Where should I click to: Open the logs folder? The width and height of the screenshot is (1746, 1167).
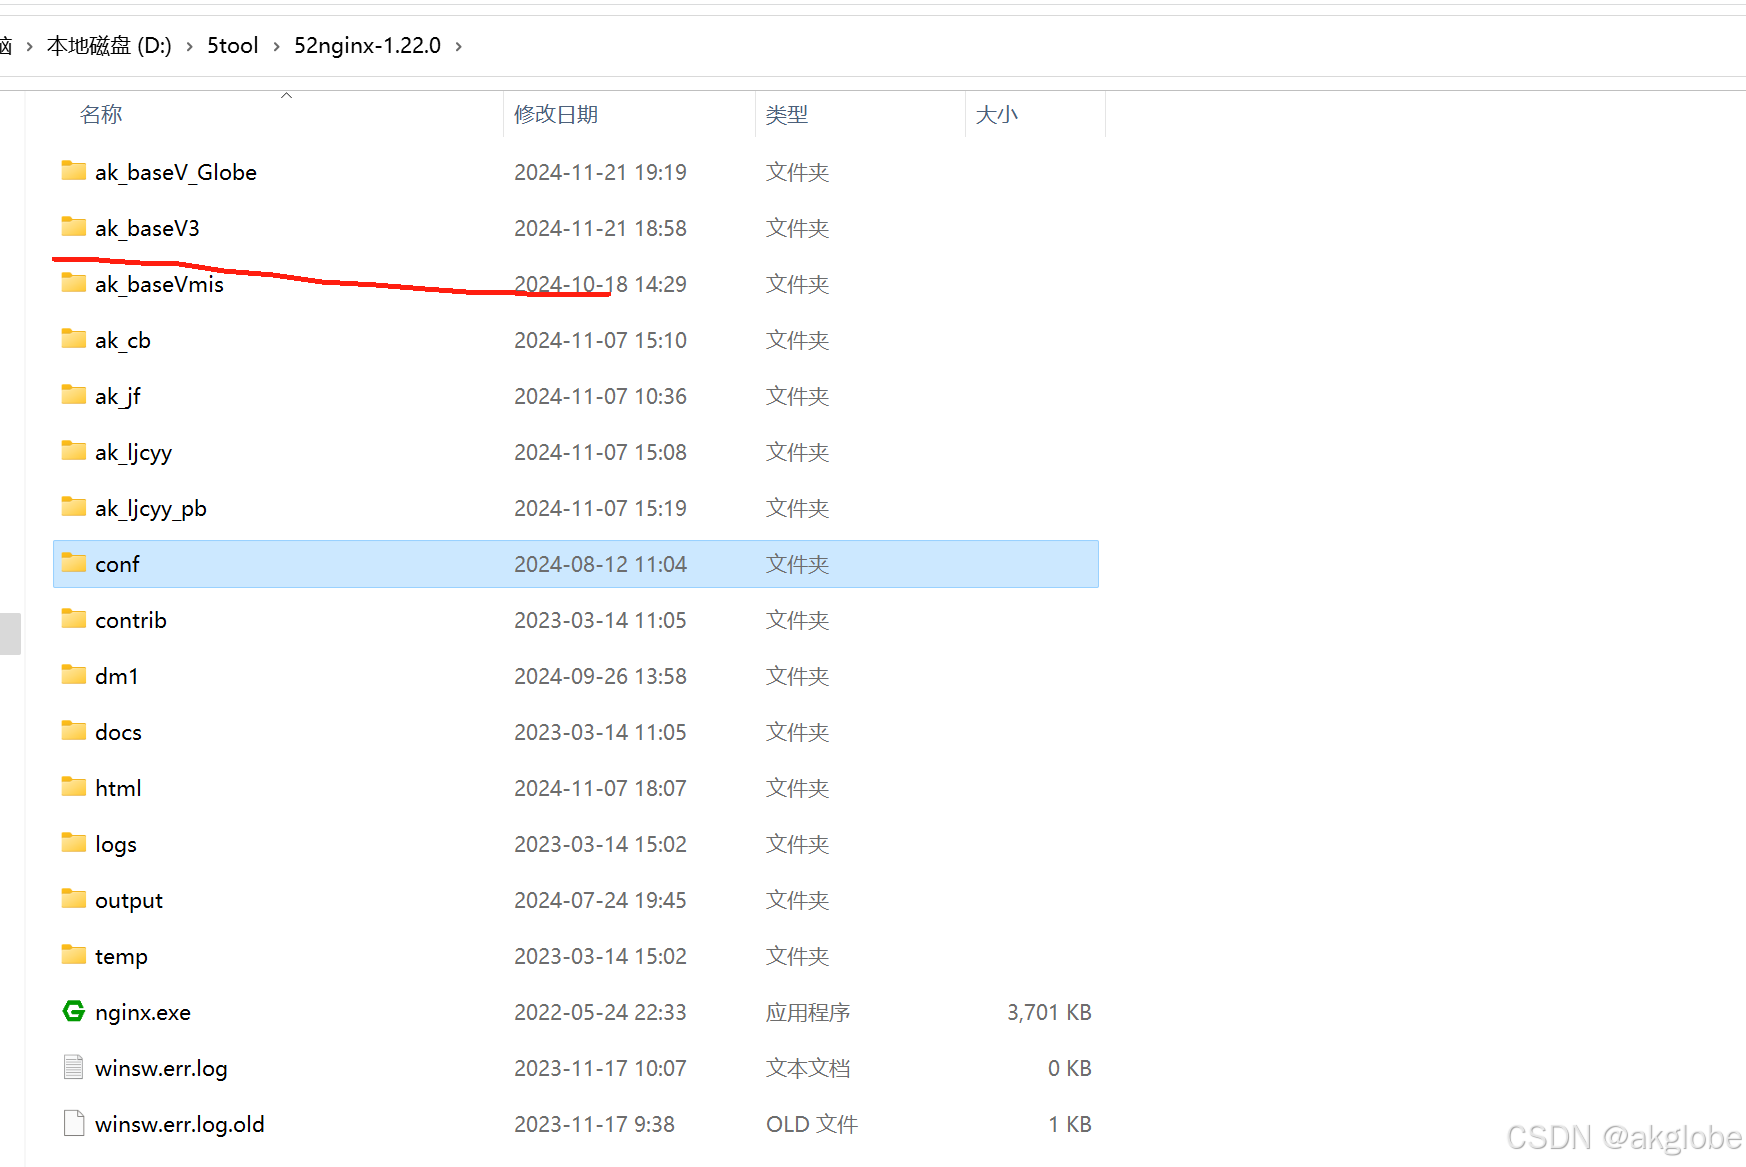click(115, 843)
